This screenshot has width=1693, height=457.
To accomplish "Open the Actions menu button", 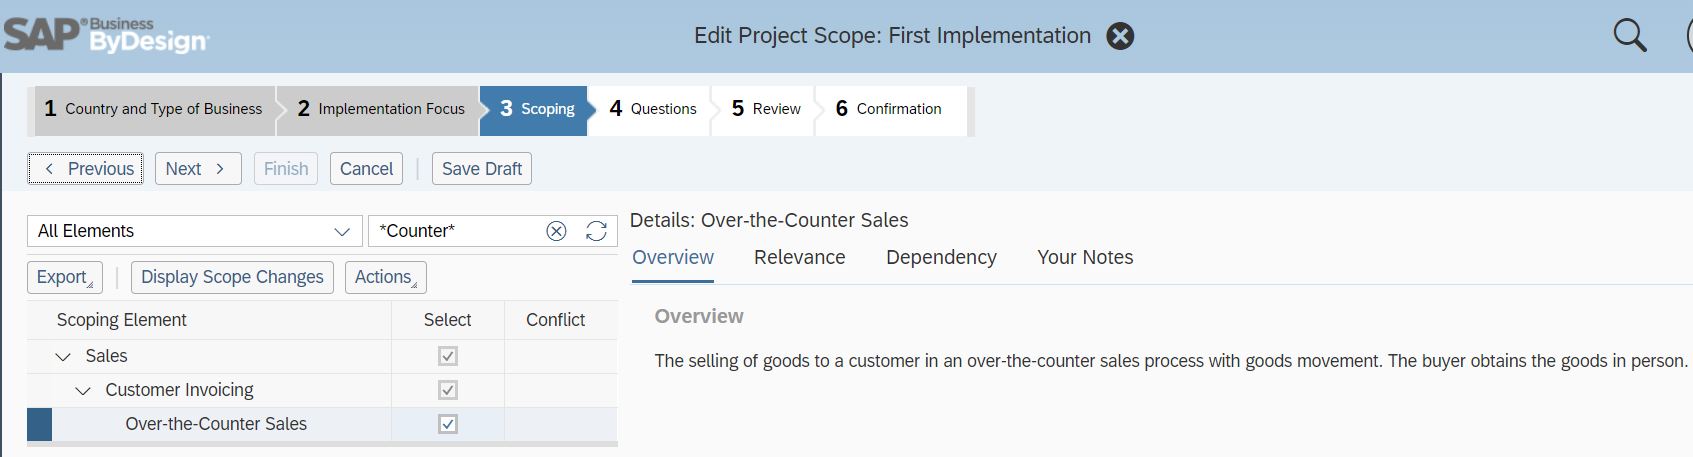I will point(385,277).
